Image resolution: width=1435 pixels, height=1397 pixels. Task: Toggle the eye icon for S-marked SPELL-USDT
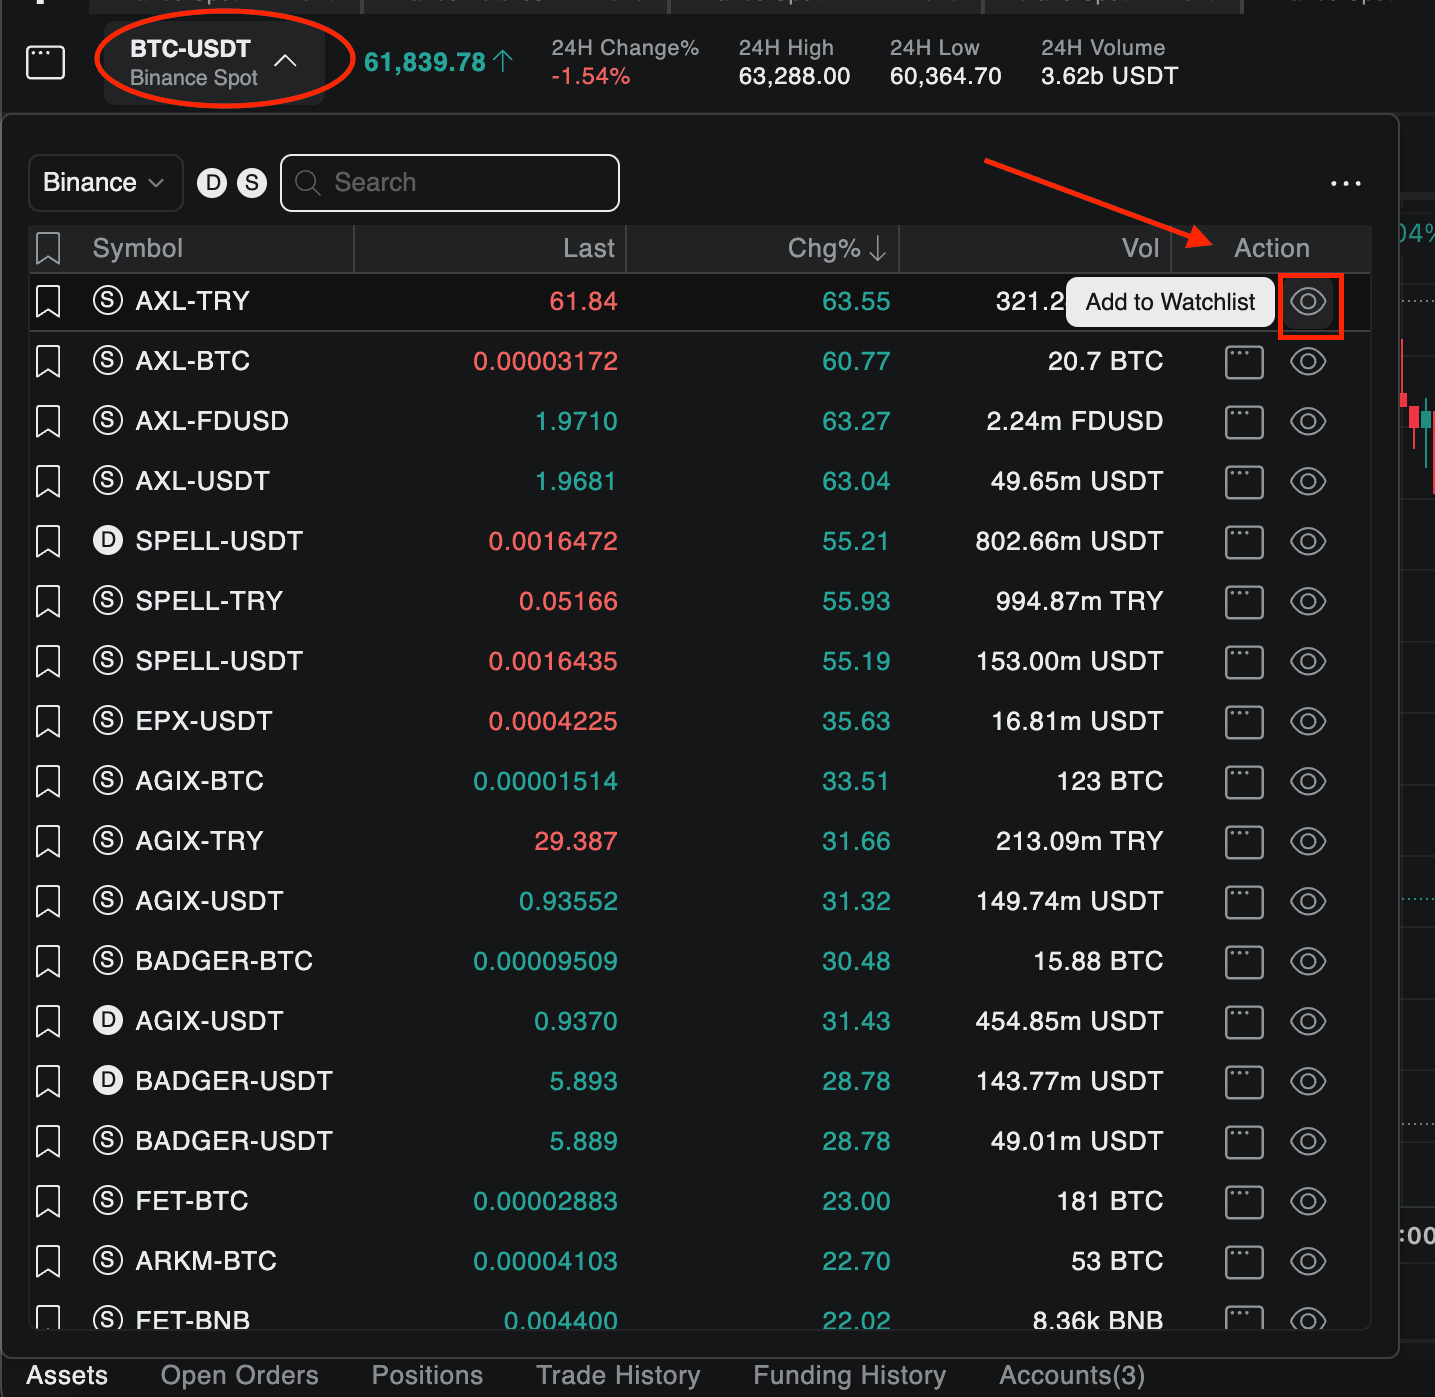[1308, 661]
